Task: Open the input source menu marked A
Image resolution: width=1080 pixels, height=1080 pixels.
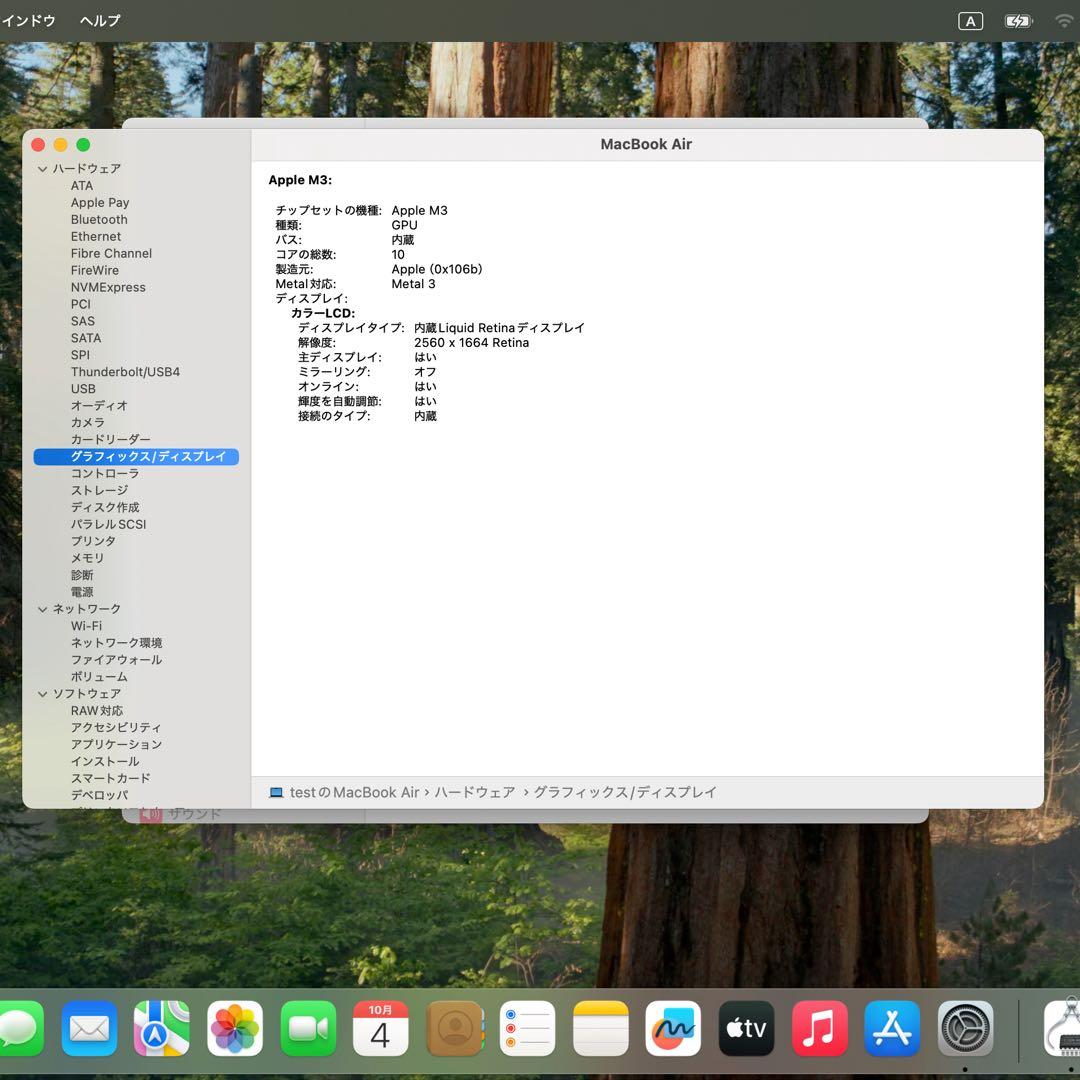Action: [x=969, y=20]
